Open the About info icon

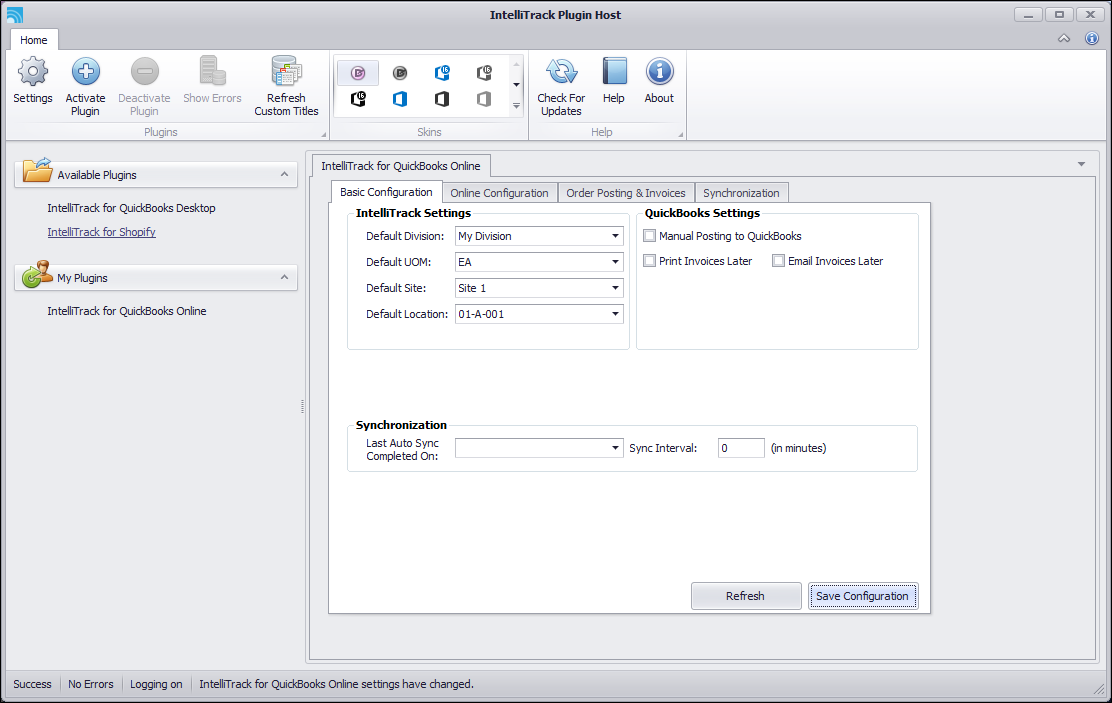click(659, 72)
